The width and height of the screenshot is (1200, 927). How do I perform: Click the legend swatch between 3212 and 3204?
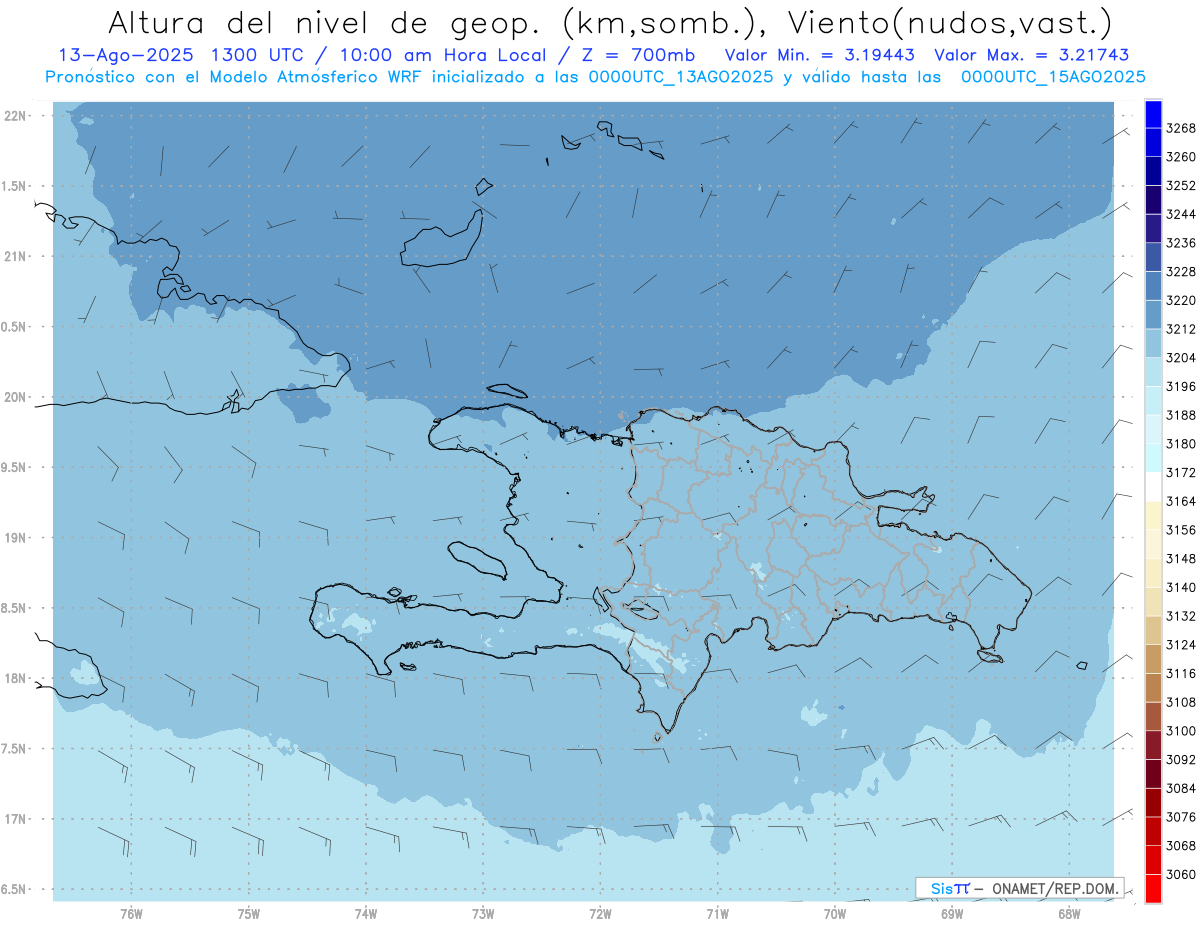point(1153,343)
